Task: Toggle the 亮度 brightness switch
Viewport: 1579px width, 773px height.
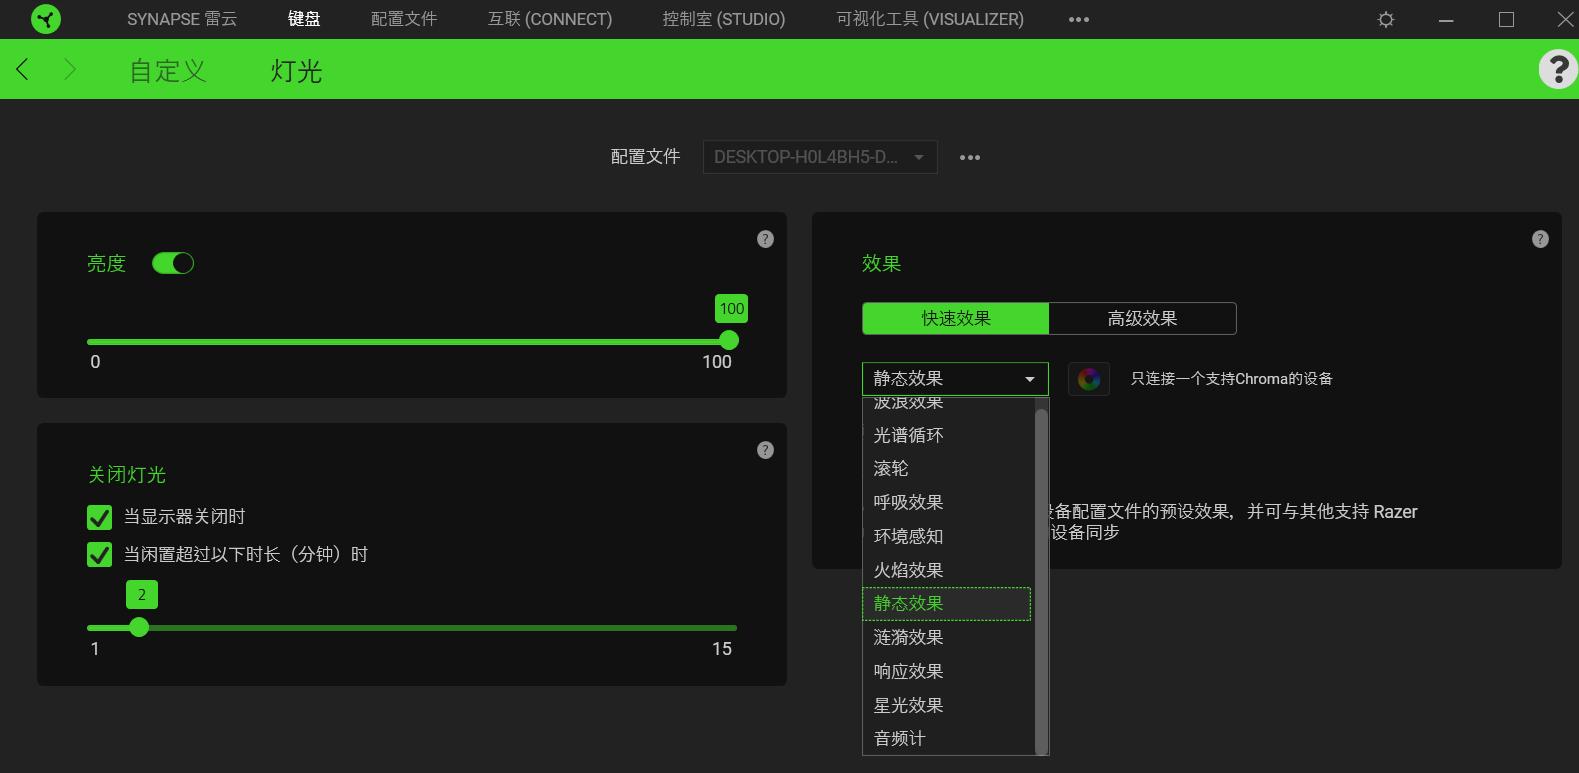Action: tap(173, 263)
